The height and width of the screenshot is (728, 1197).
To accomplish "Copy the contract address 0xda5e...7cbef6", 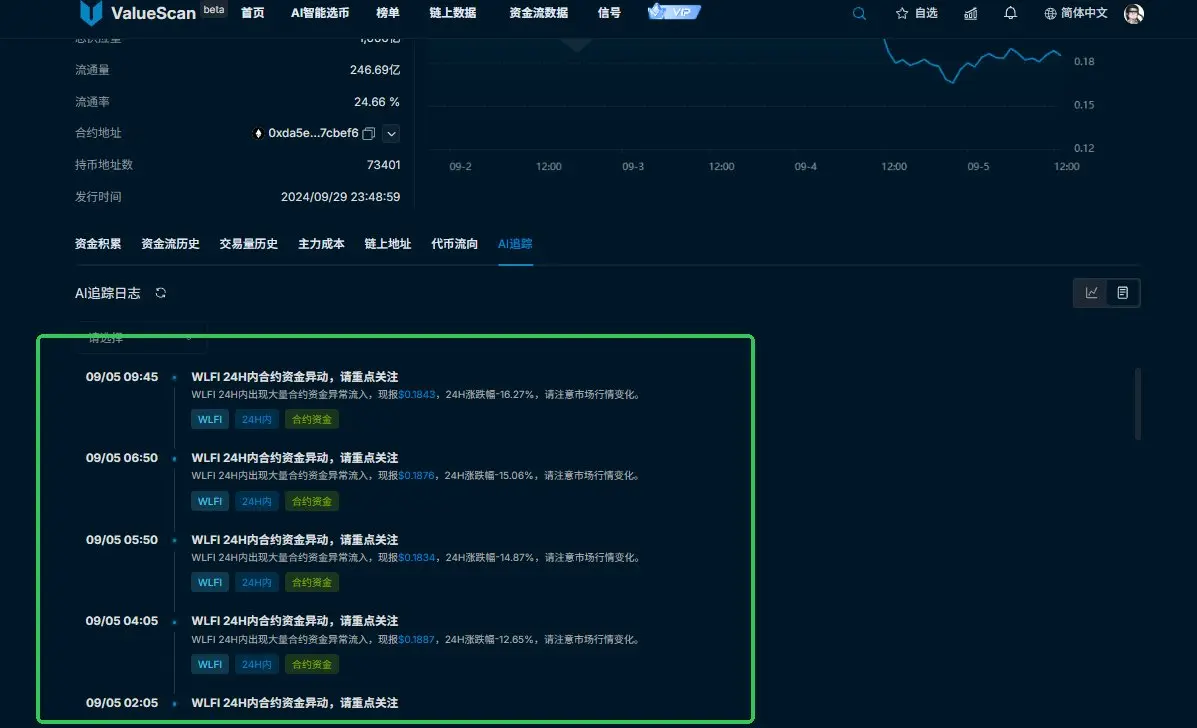I will pos(369,134).
